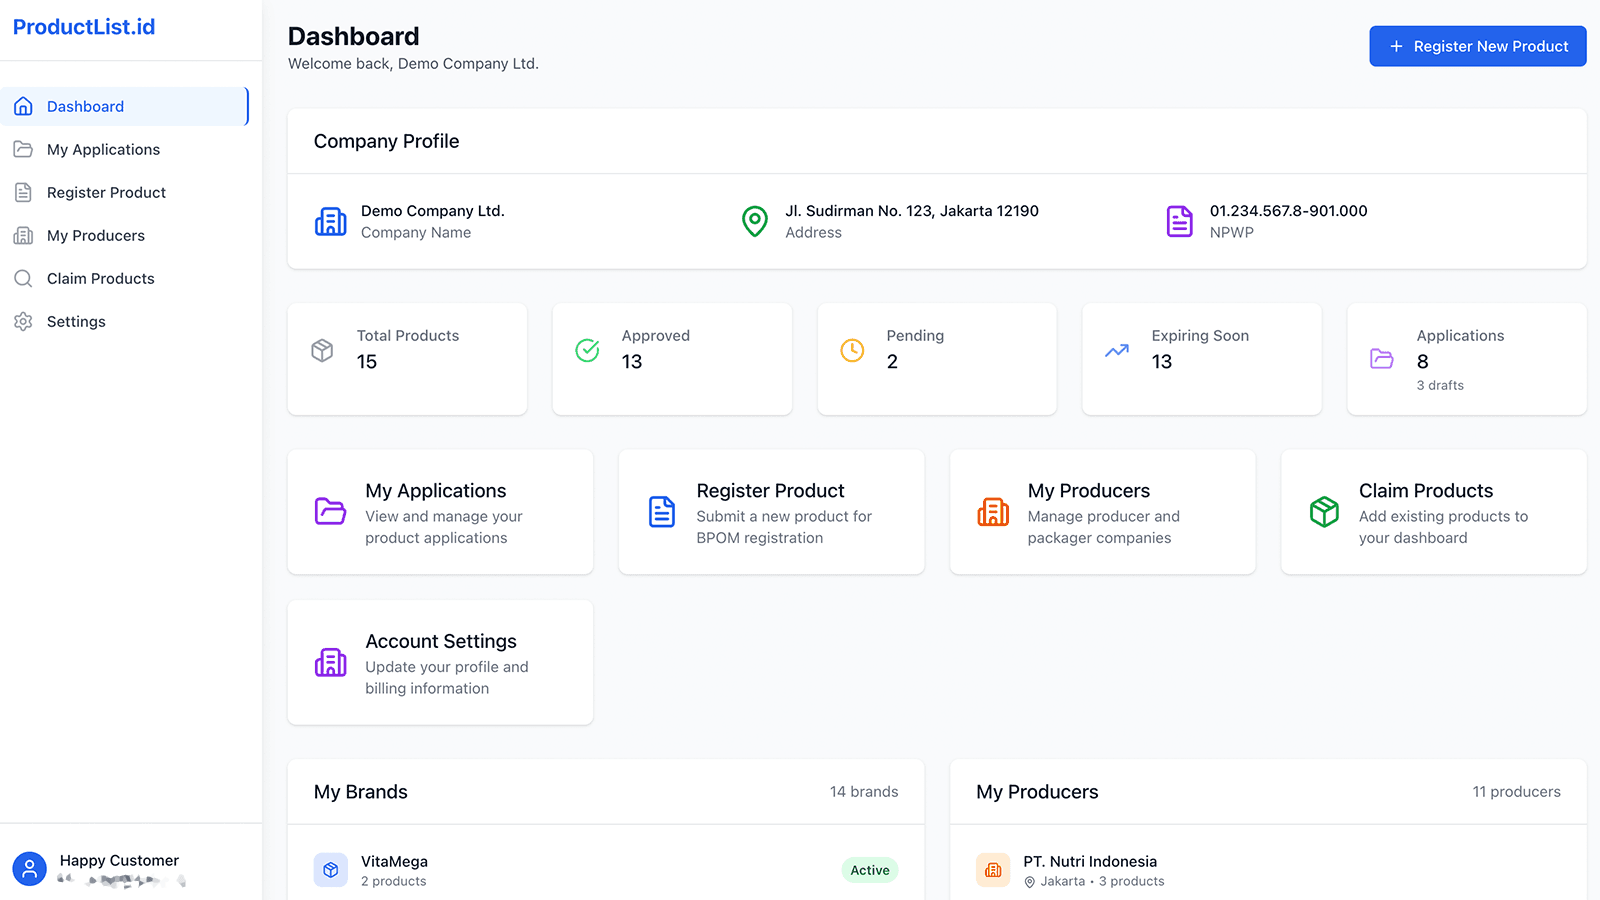Click the Settings gear icon
Viewport: 1600px width, 900px height.
pyautogui.click(x=22, y=321)
